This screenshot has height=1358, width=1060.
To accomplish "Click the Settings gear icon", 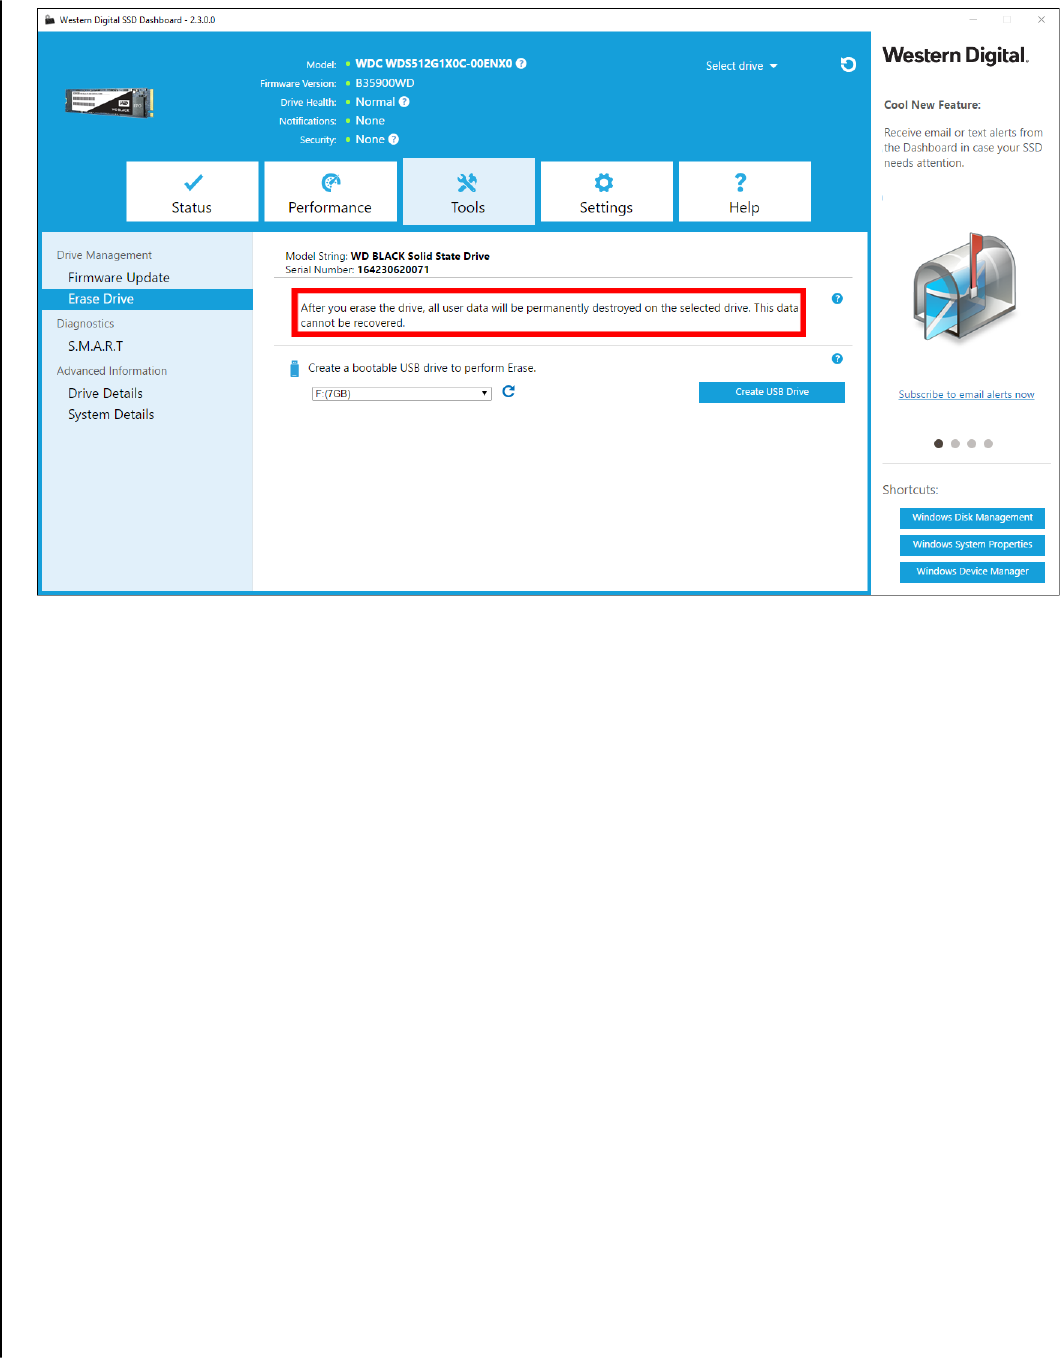I will point(604,182).
